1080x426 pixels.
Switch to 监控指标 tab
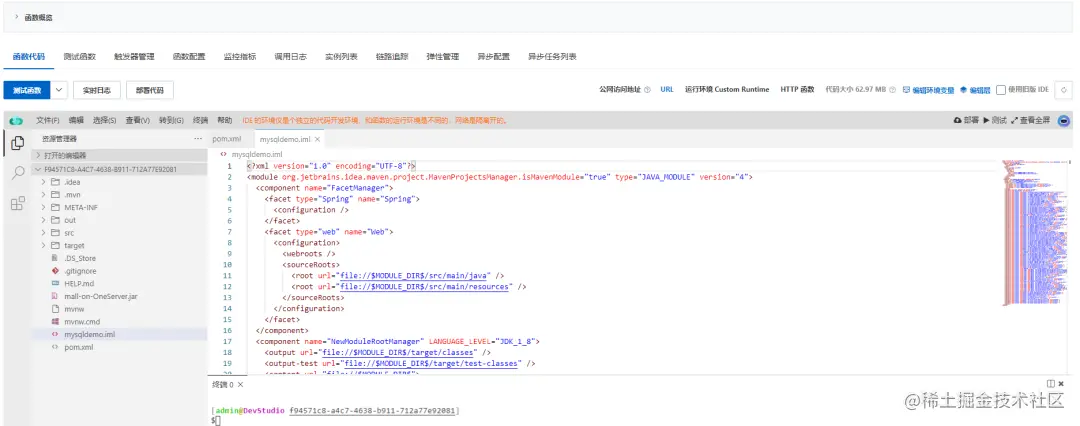click(240, 57)
